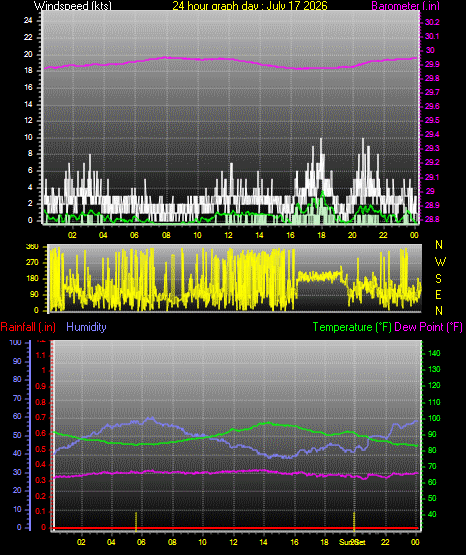
Task: Select the Temperature (°F) legend label
Action: (x=352, y=327)
